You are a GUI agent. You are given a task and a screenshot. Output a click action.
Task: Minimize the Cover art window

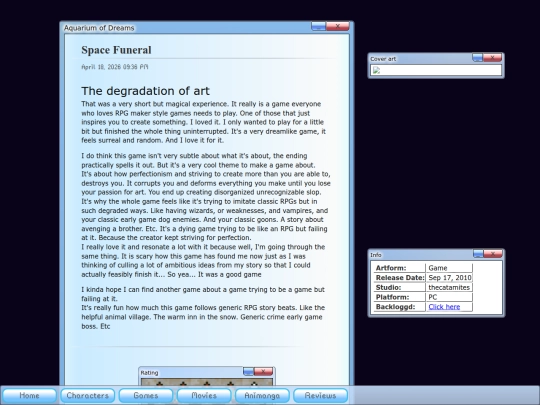pos(477,58)
